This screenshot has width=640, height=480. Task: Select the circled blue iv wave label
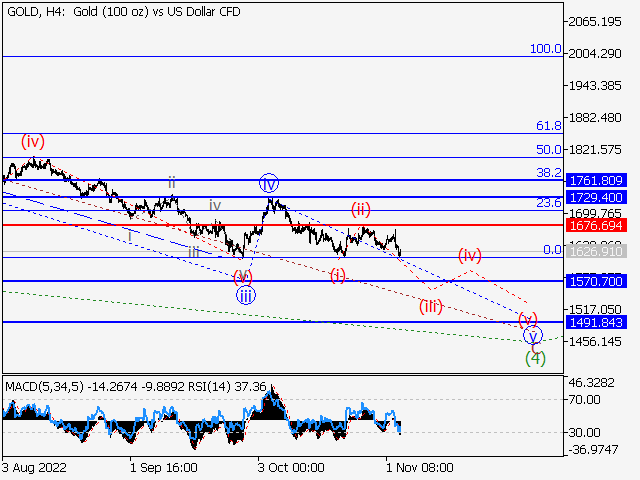(269, 184)
